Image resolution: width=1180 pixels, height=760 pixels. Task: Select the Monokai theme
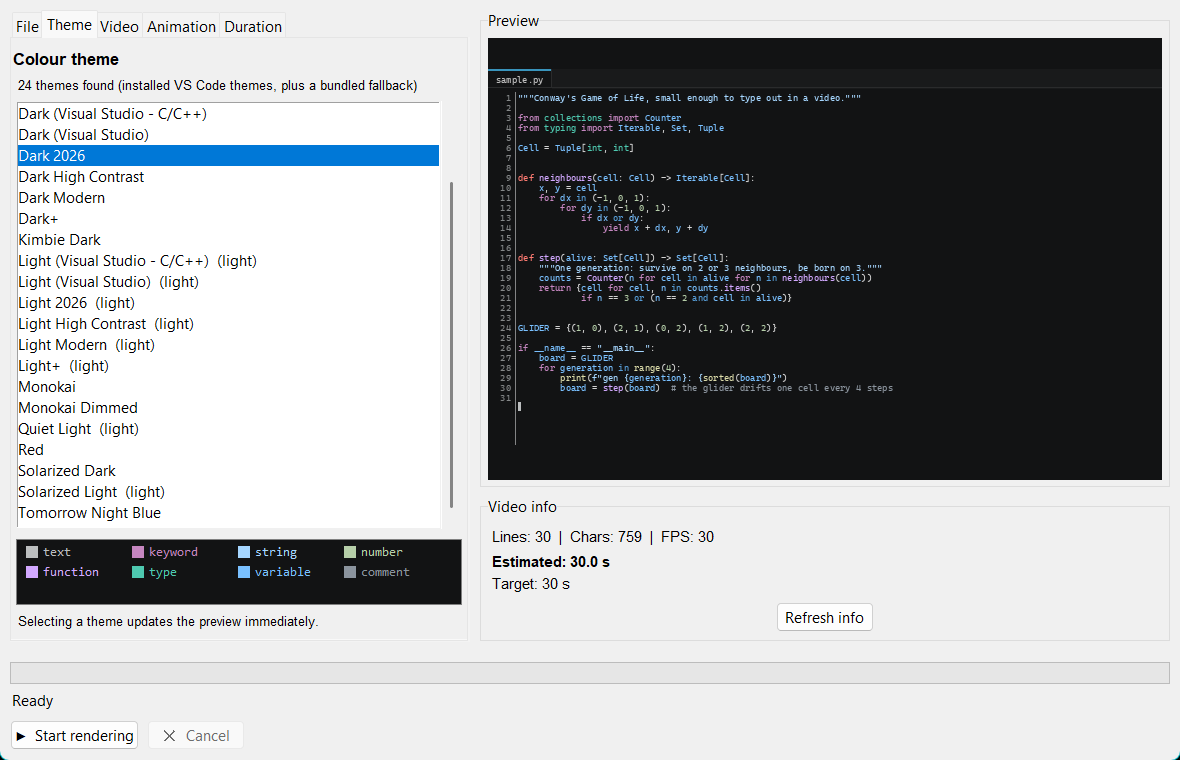click(228, 388)
